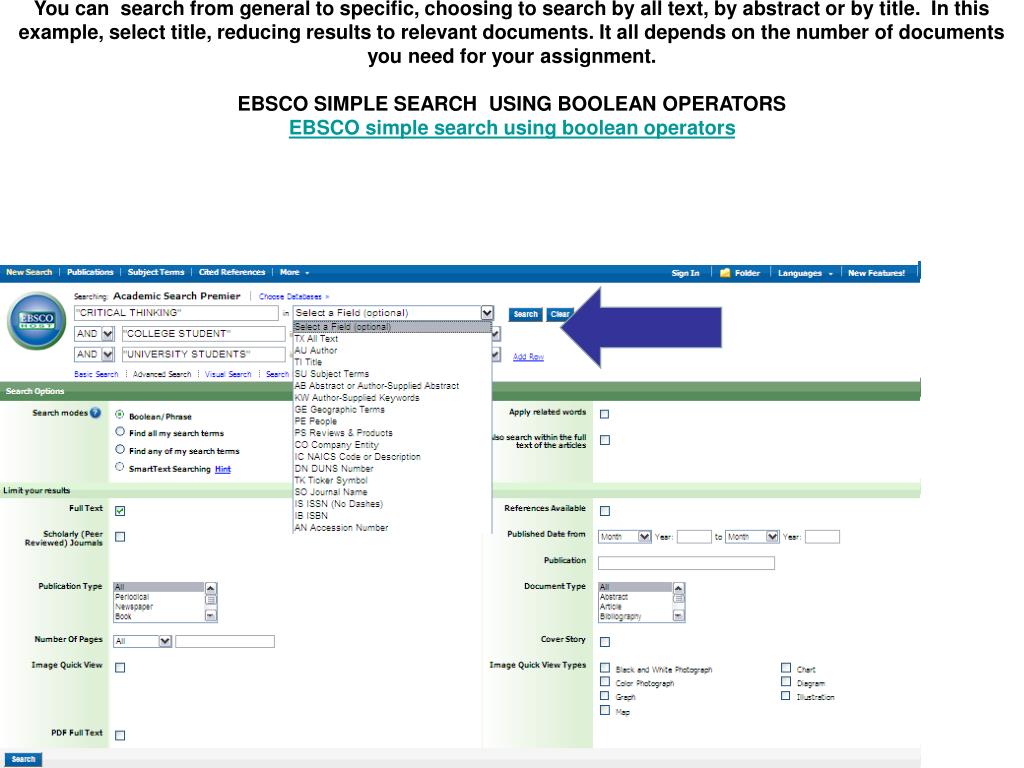Check Black and White Photograph type
The width and height of the screenshot is (1024, 768).
point(605,668)
